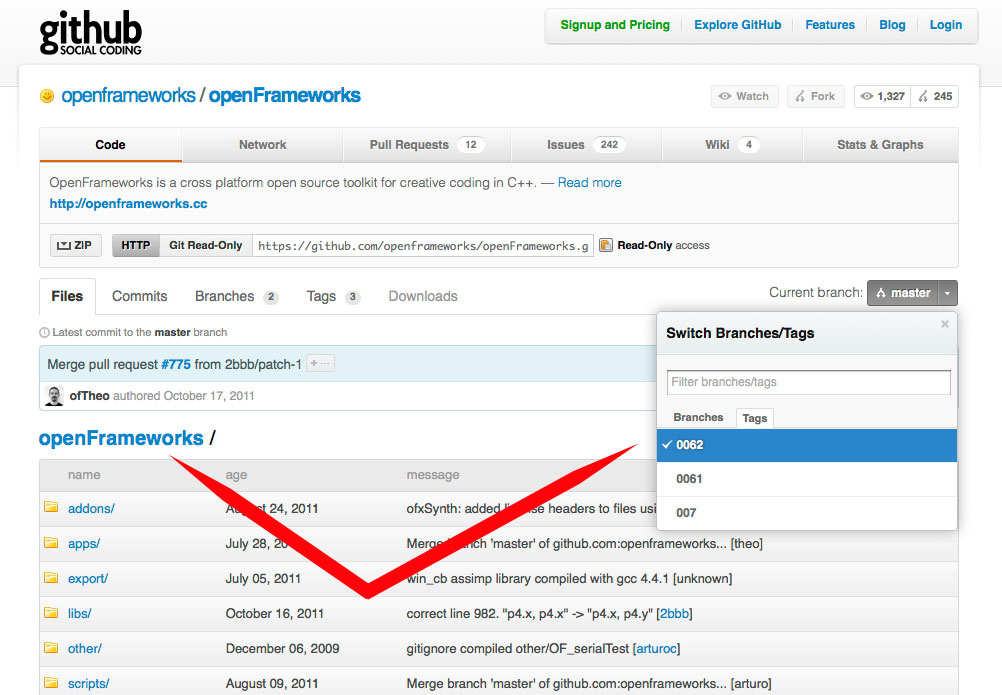Click the folder icon for addons/
The width and height of the screenshot is (1002, 695).
(51, 507)
